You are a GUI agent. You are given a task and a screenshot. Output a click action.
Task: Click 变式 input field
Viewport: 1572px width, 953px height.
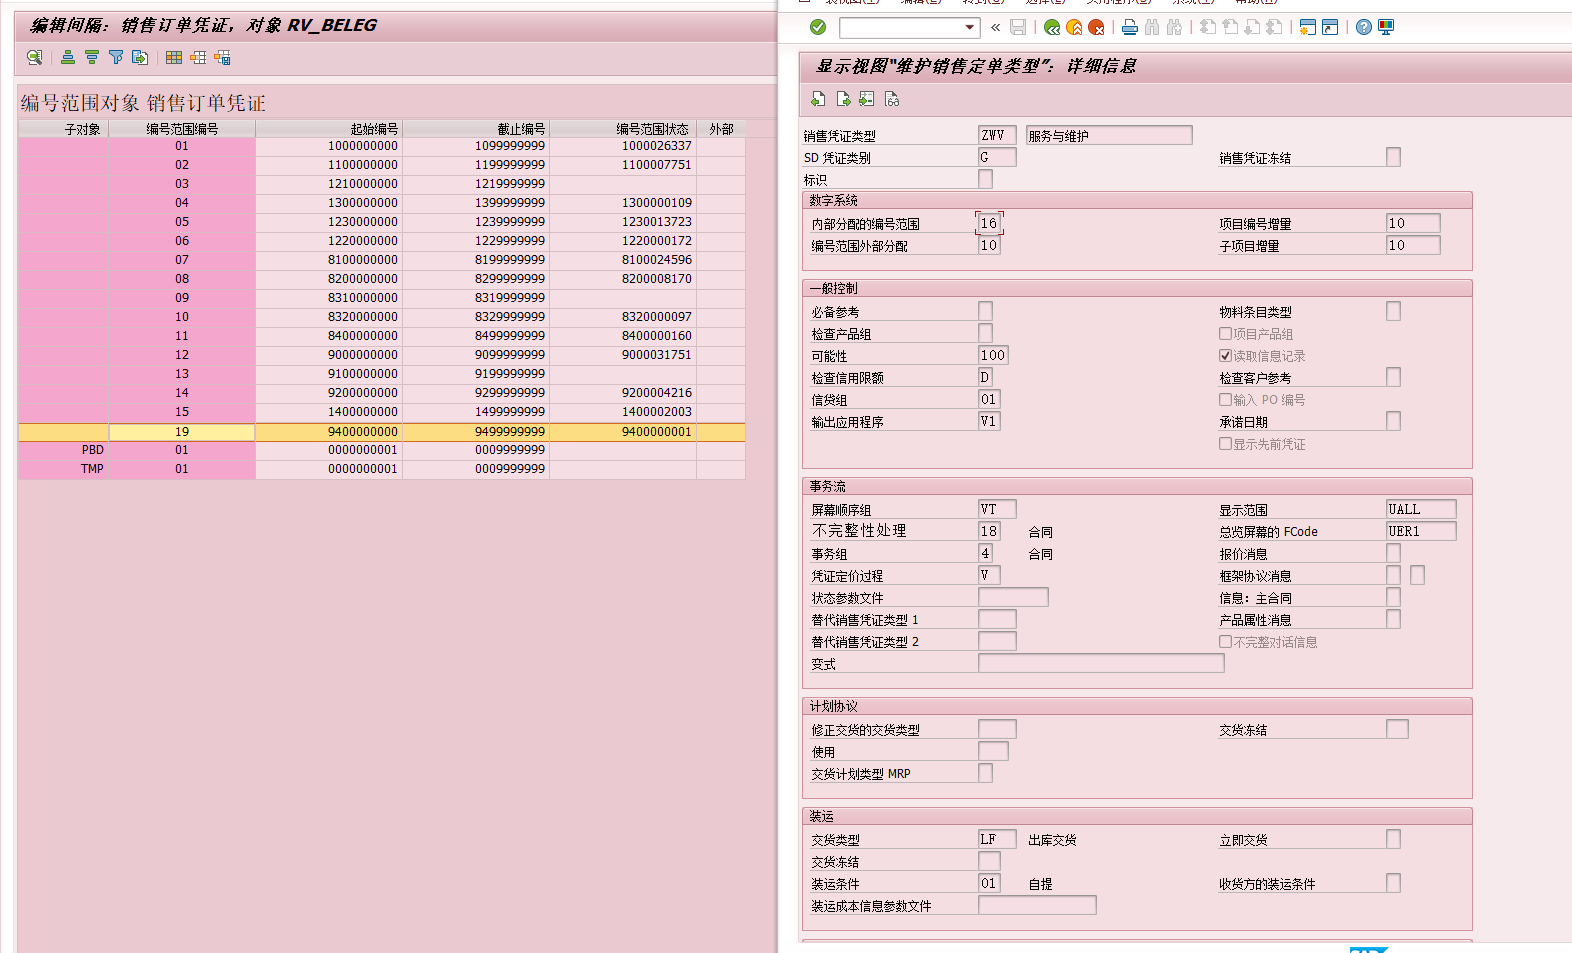(x=1101, y=663)
